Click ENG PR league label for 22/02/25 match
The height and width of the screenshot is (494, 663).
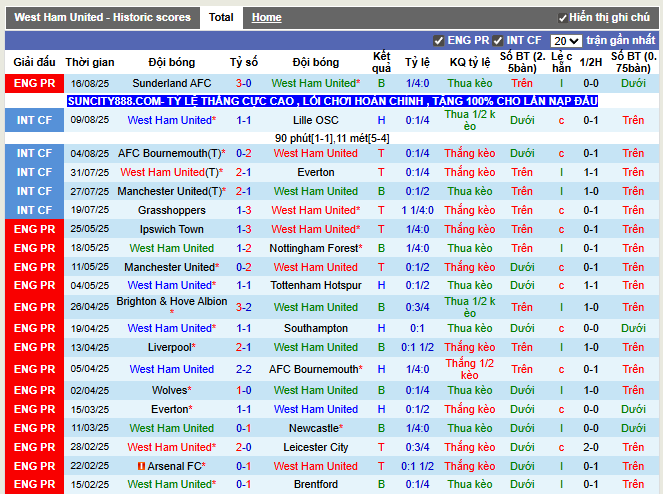(34, 466)
